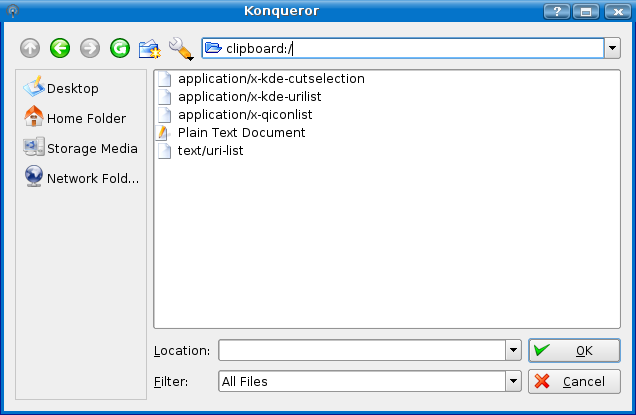Image resolution: width=636 pixels, height=415 pixels.
Task: Open Storage Media in places sidebar
Action: tap(80, 148)
